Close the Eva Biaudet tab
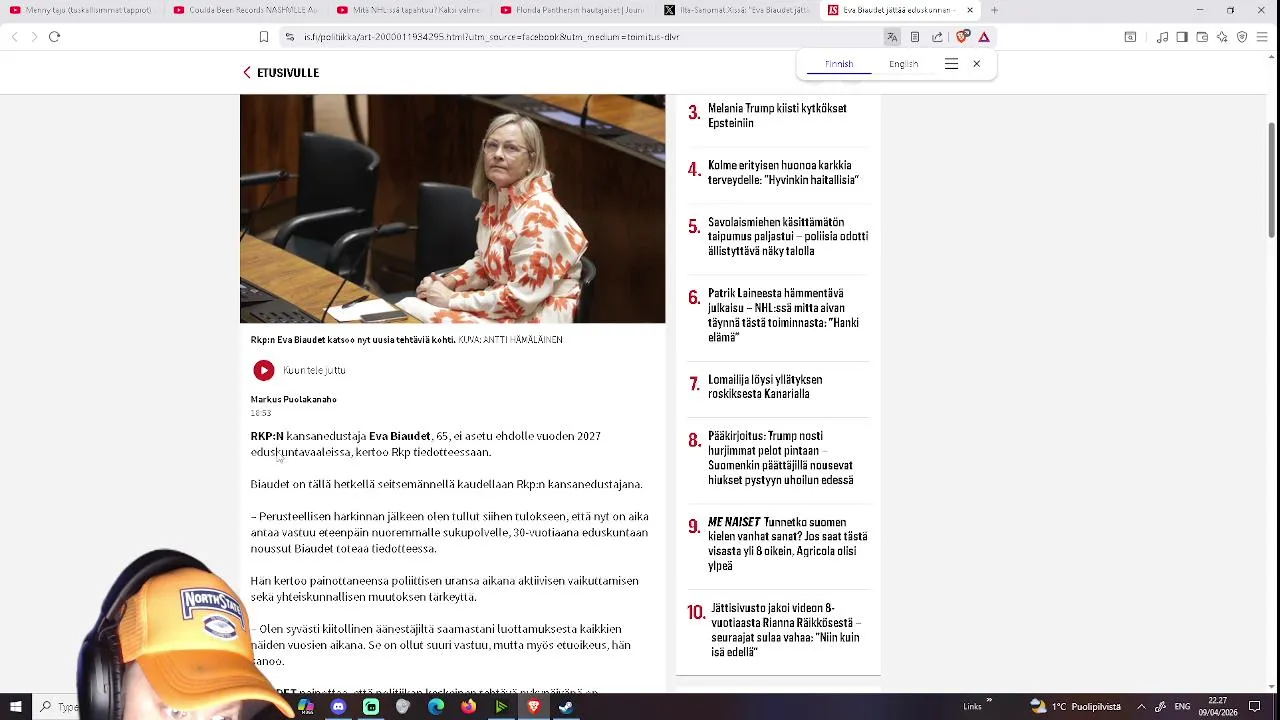Viewport: 1280px width, 720px height. coord(969,10)
